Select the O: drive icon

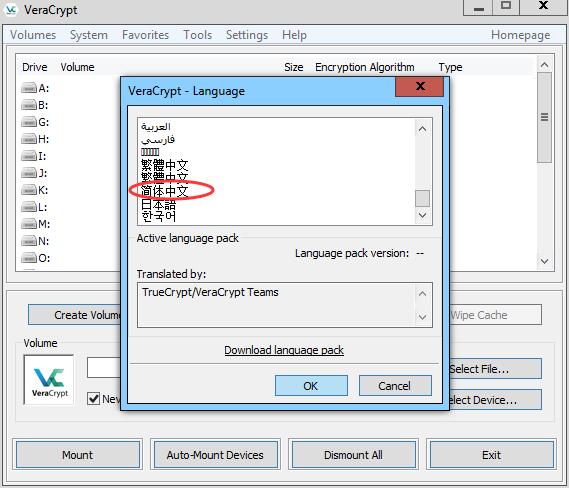pos(29,258)
